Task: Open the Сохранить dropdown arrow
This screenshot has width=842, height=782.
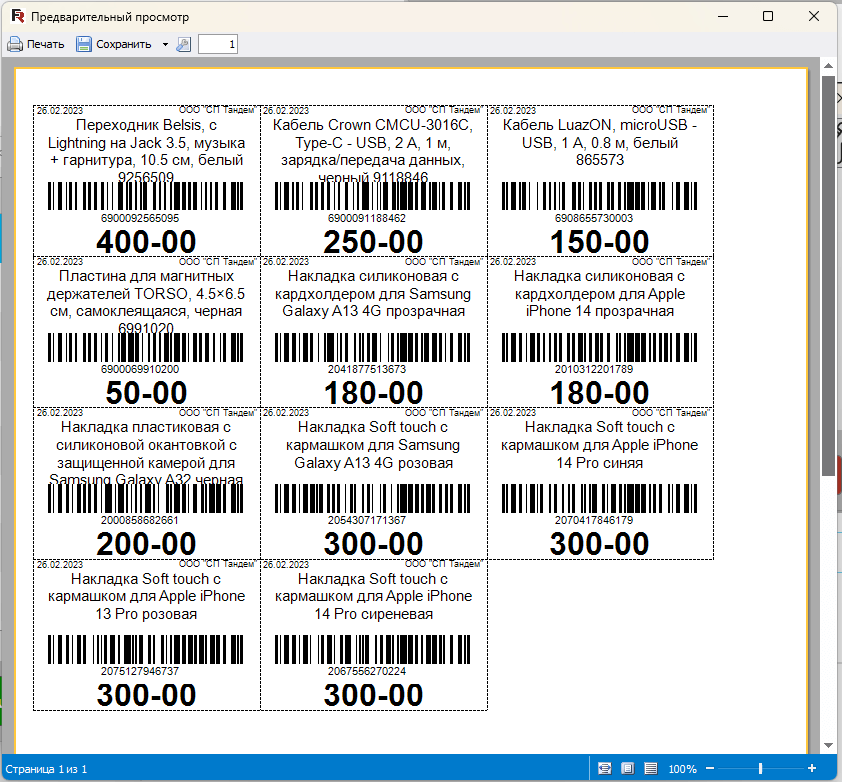Action: pos(164,44)
